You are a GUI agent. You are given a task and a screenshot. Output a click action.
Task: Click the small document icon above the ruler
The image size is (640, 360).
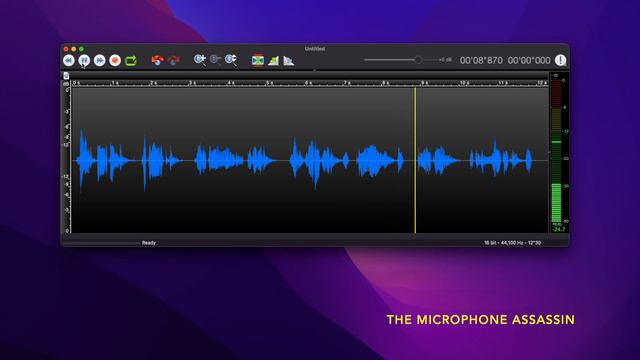coord(66,76)
